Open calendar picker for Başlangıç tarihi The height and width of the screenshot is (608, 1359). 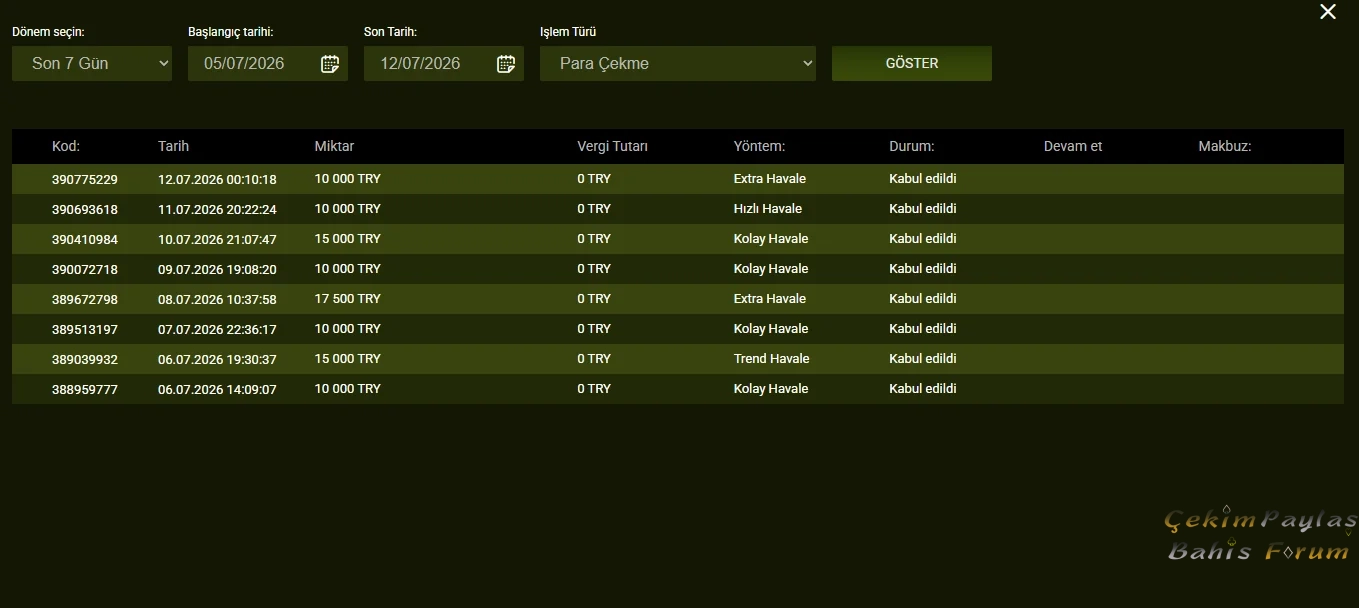[330, 64]
